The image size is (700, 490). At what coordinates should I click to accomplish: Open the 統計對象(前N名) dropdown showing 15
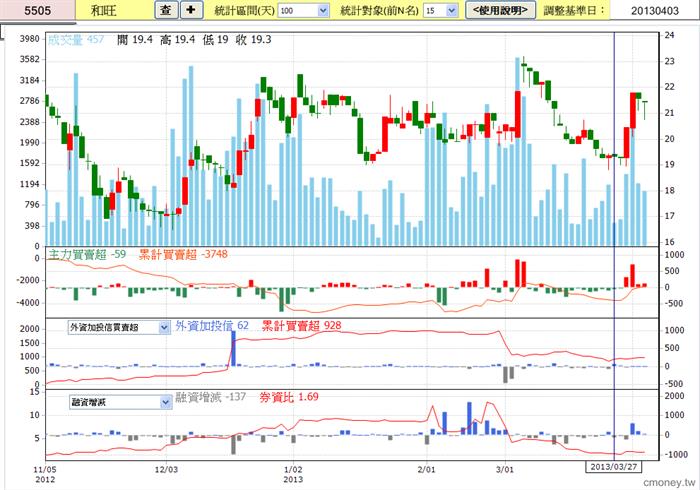(440, 10)
